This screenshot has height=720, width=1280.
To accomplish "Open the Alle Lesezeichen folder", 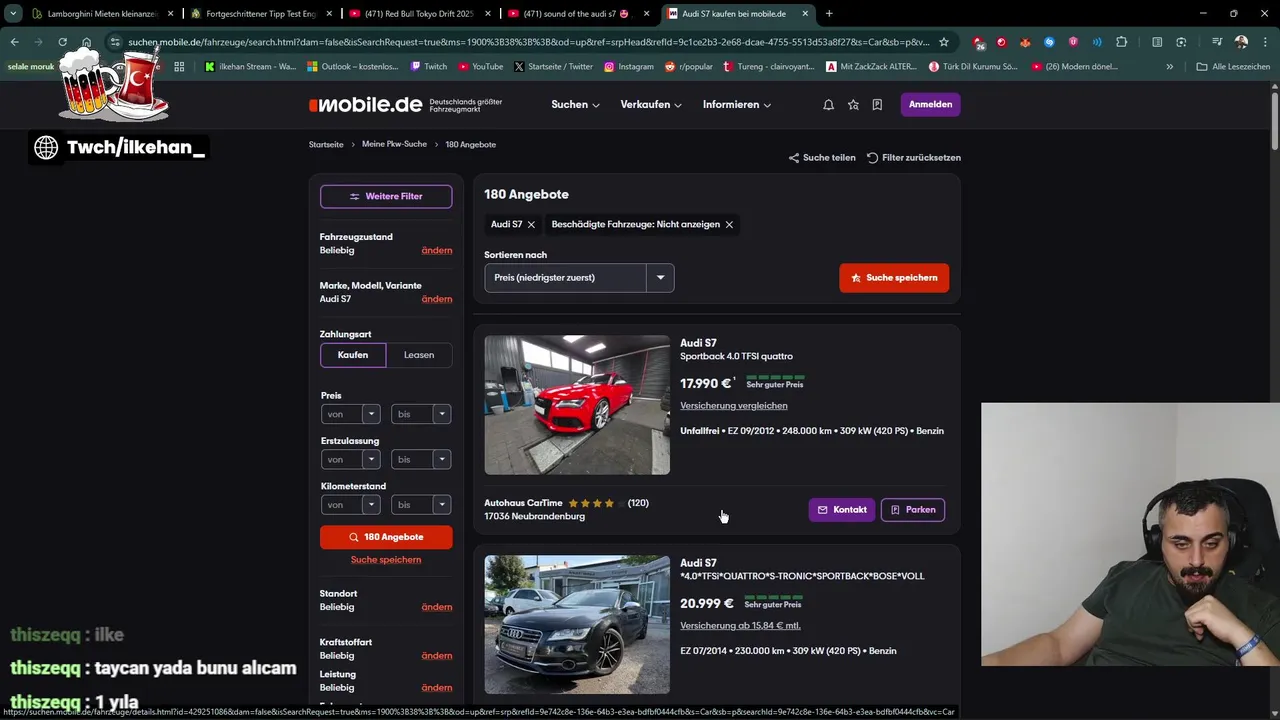I will [x=1233, y=67].
